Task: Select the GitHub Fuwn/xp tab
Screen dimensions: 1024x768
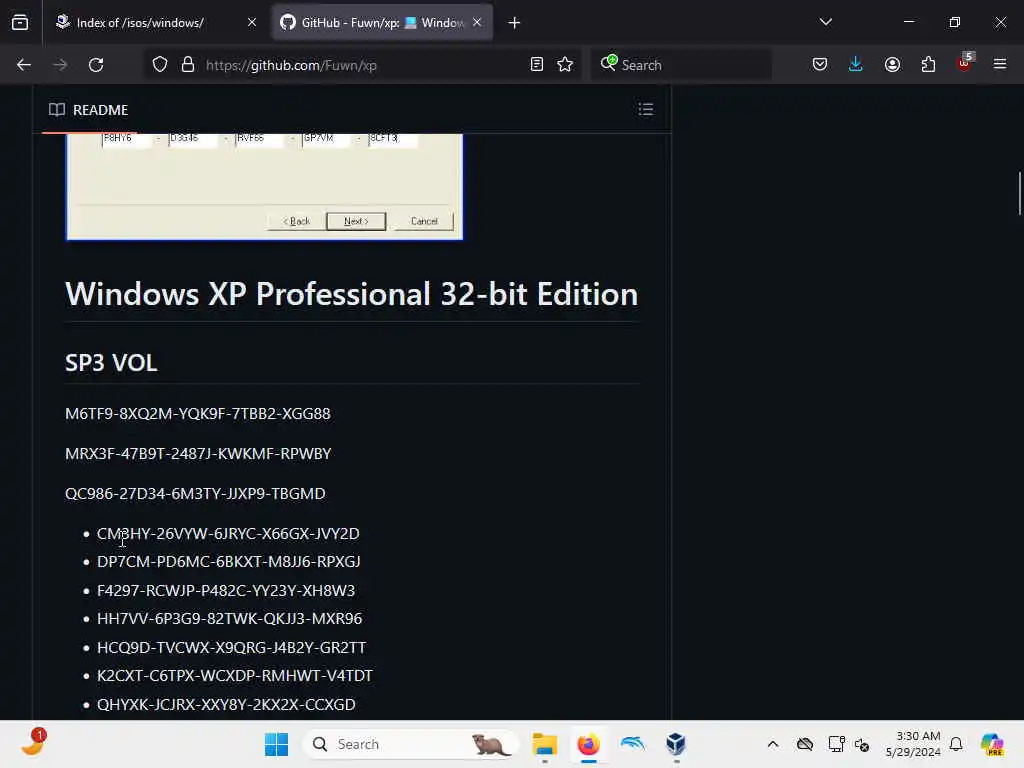Action: [x=381, y=23]
